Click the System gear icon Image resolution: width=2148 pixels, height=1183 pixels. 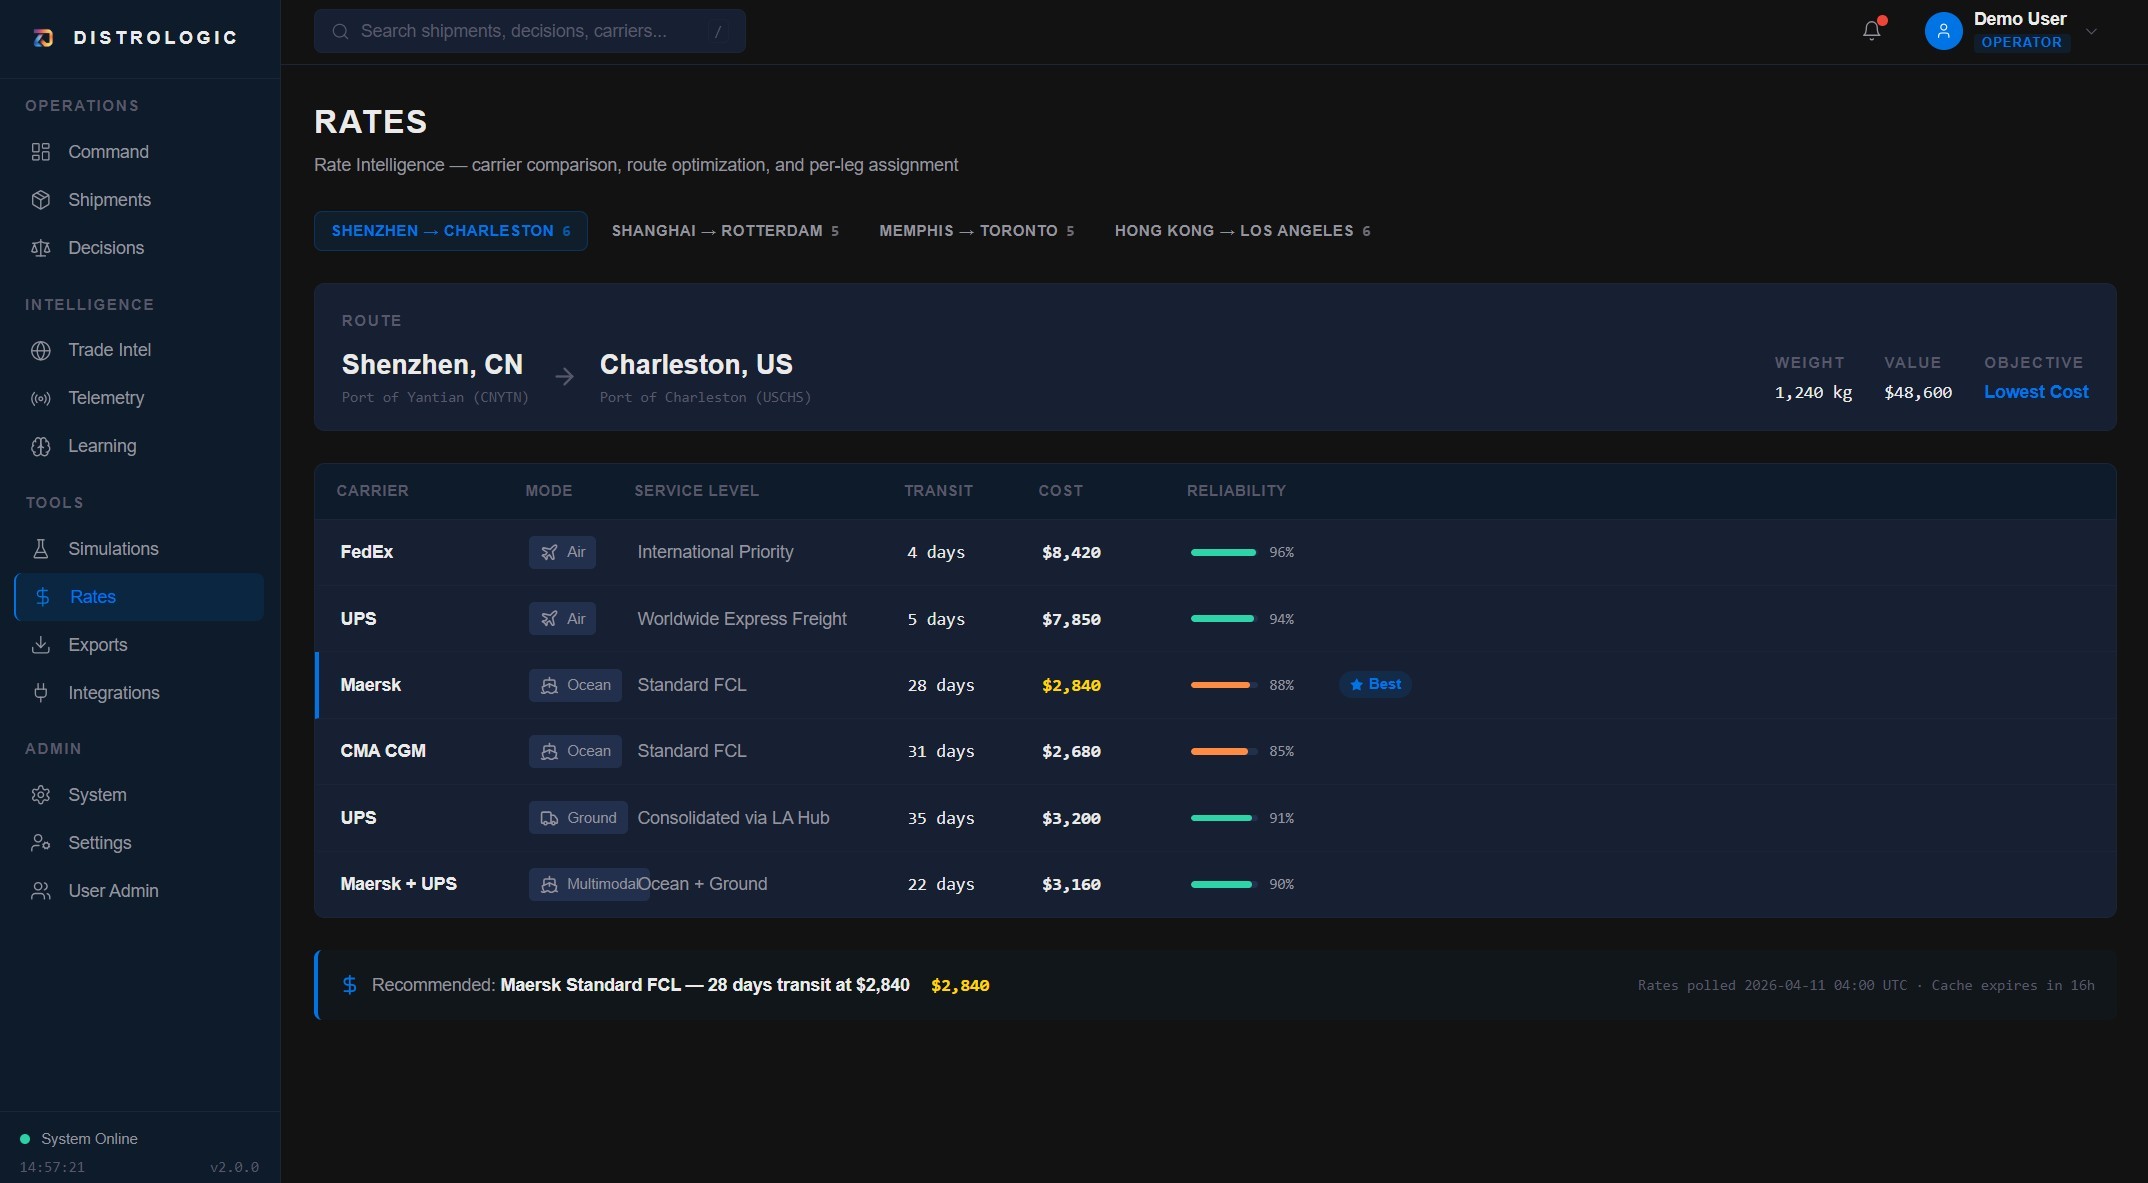pos(41,795)
